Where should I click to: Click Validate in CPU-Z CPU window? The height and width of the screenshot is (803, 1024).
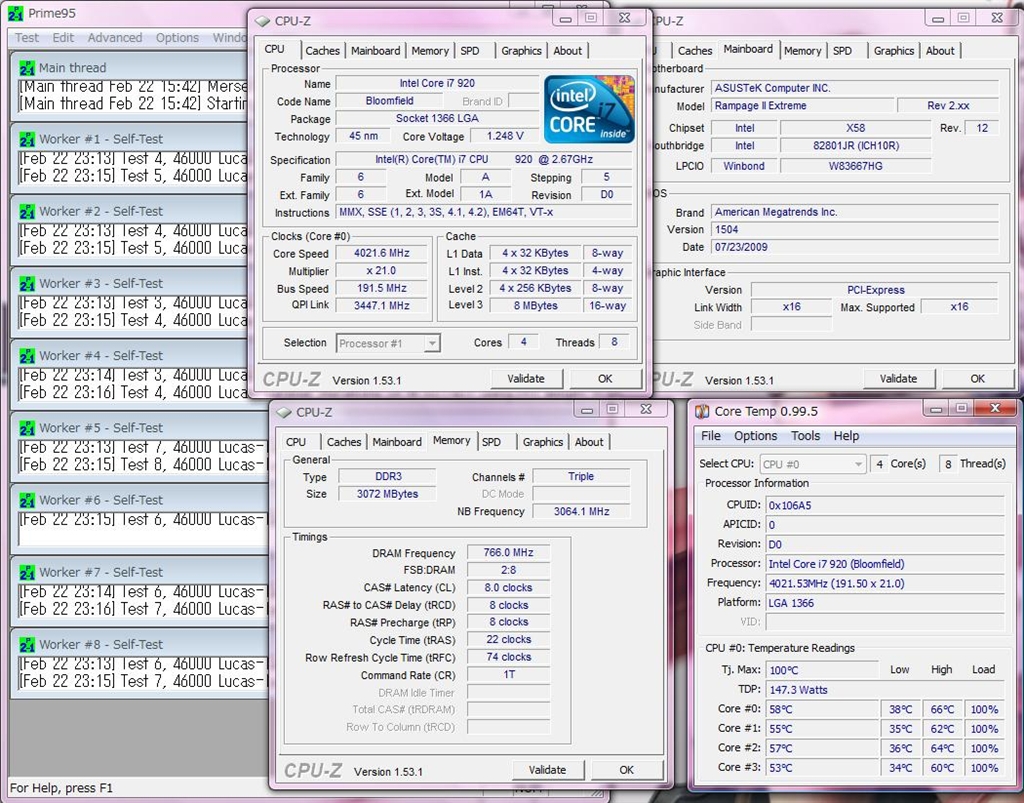click(526, 379)
